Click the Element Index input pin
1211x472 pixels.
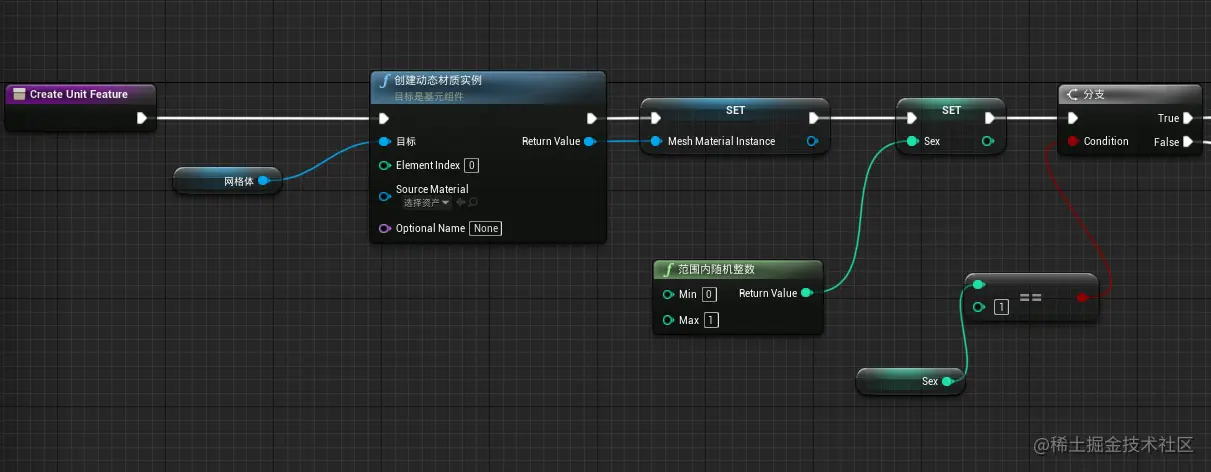tap(385, 166)
